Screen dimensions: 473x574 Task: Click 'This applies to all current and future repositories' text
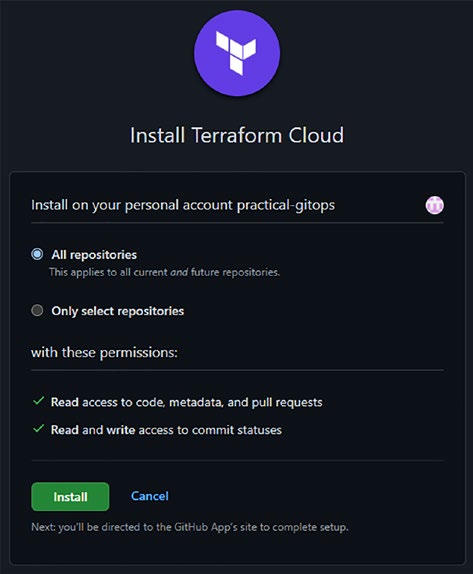[x=164, y=272]
